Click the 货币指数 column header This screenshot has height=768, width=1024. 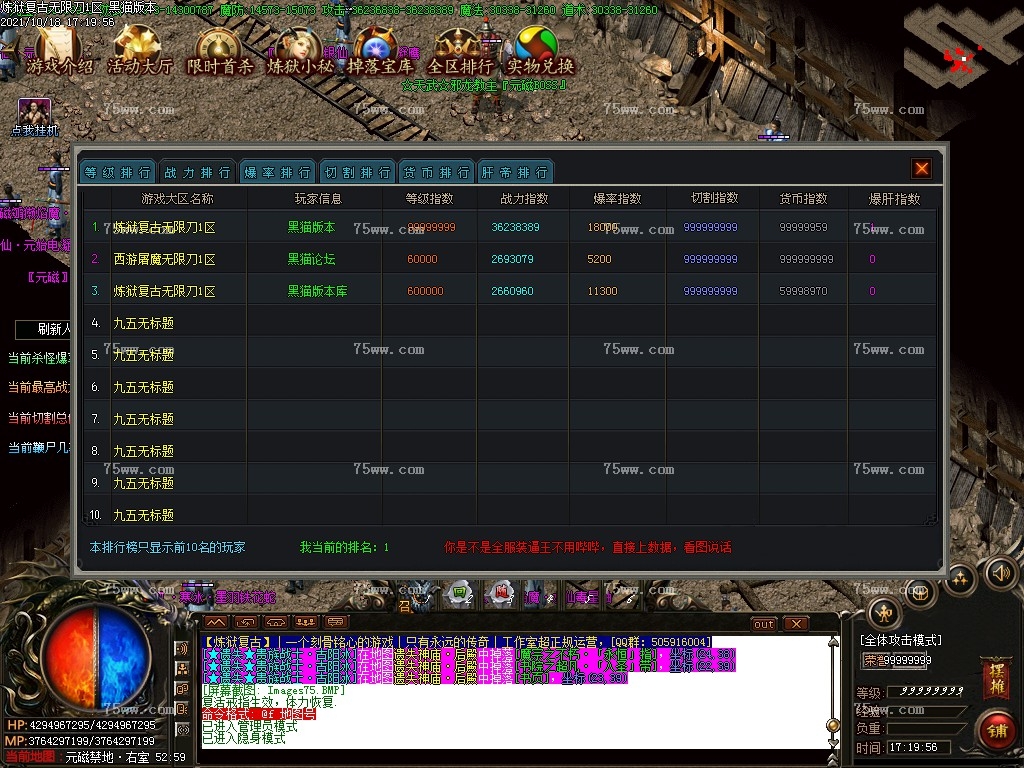(x=803, y=199)
